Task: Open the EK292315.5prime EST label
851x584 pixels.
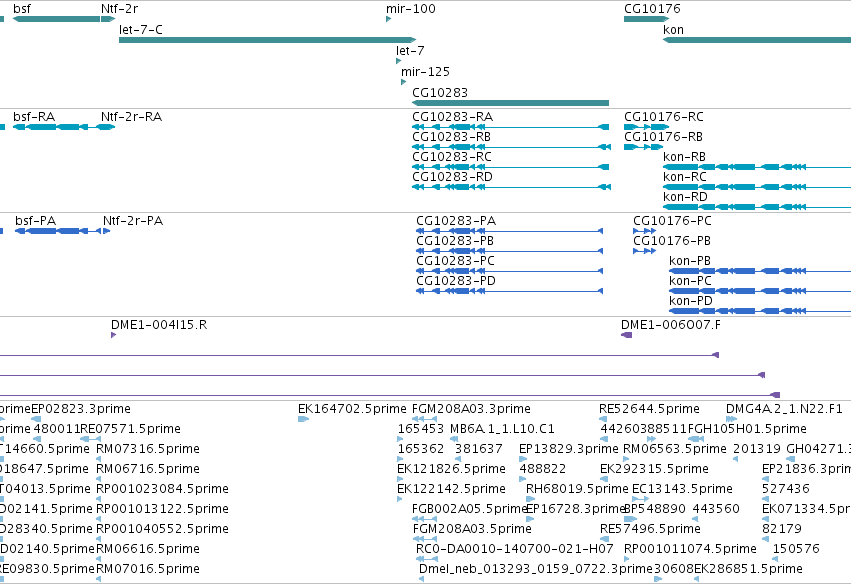Action: (655, 469)
